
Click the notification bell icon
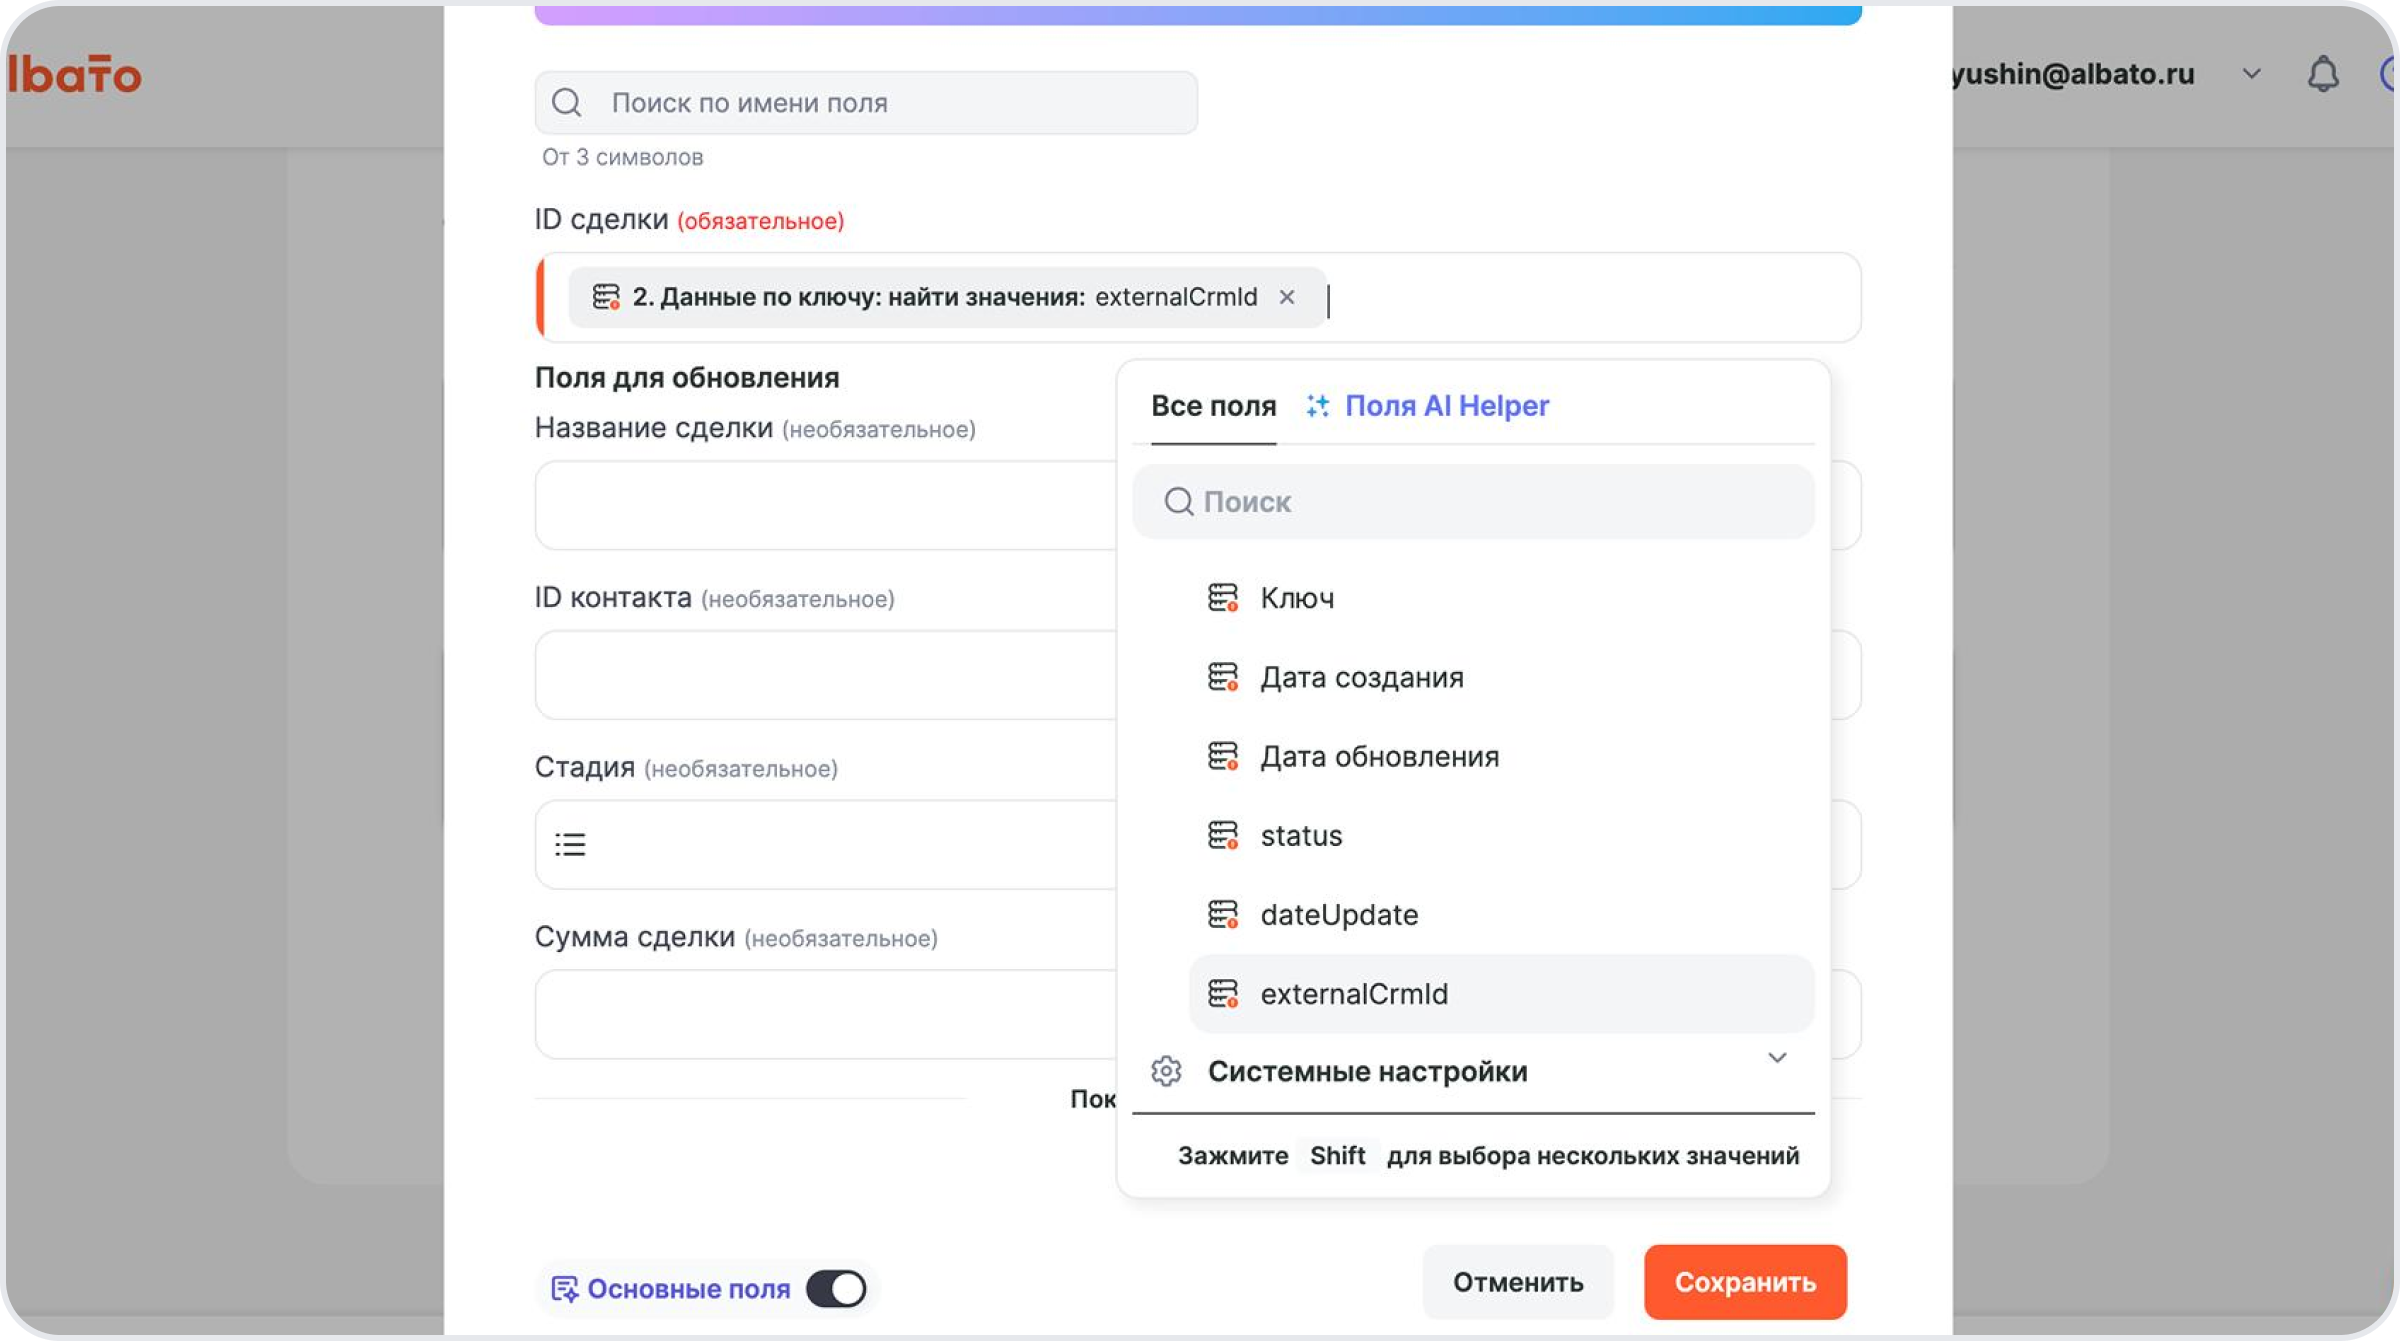coord(2323,74)
